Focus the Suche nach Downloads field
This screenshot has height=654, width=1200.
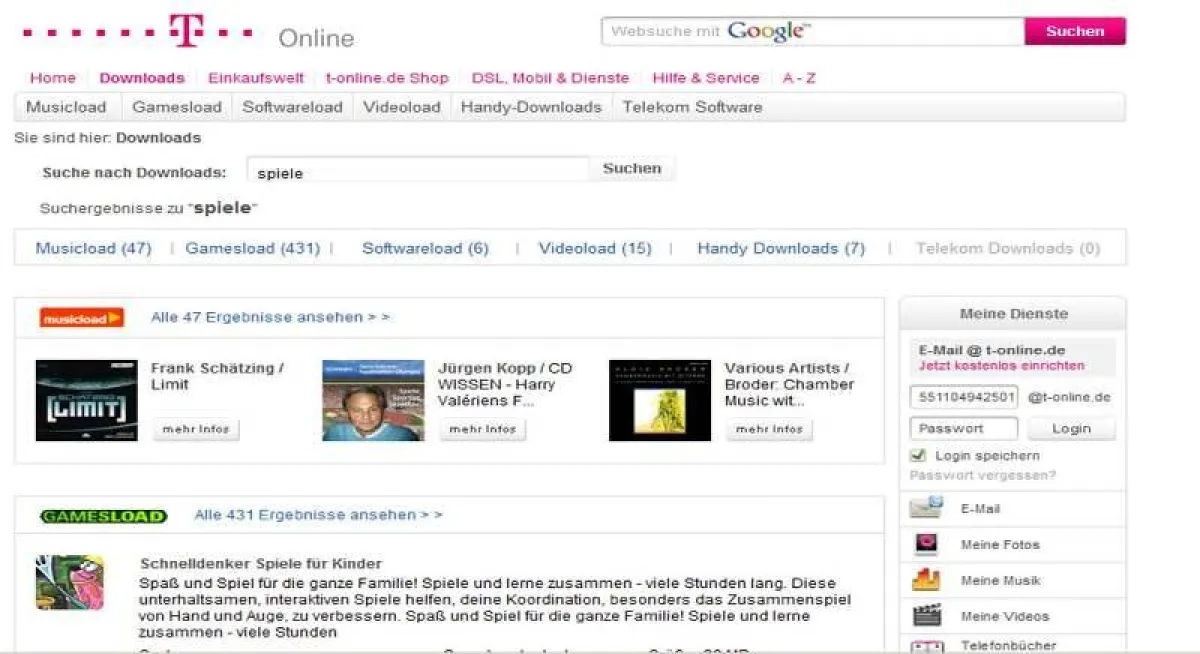click(417, 172)
